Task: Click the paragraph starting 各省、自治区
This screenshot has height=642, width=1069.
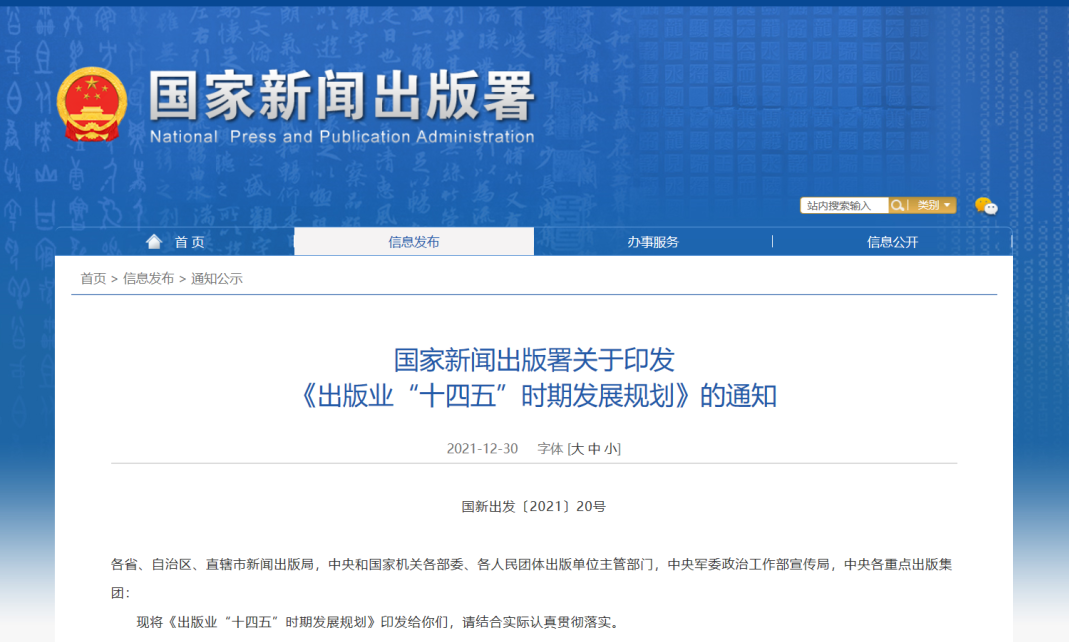Action: (532, 579)
